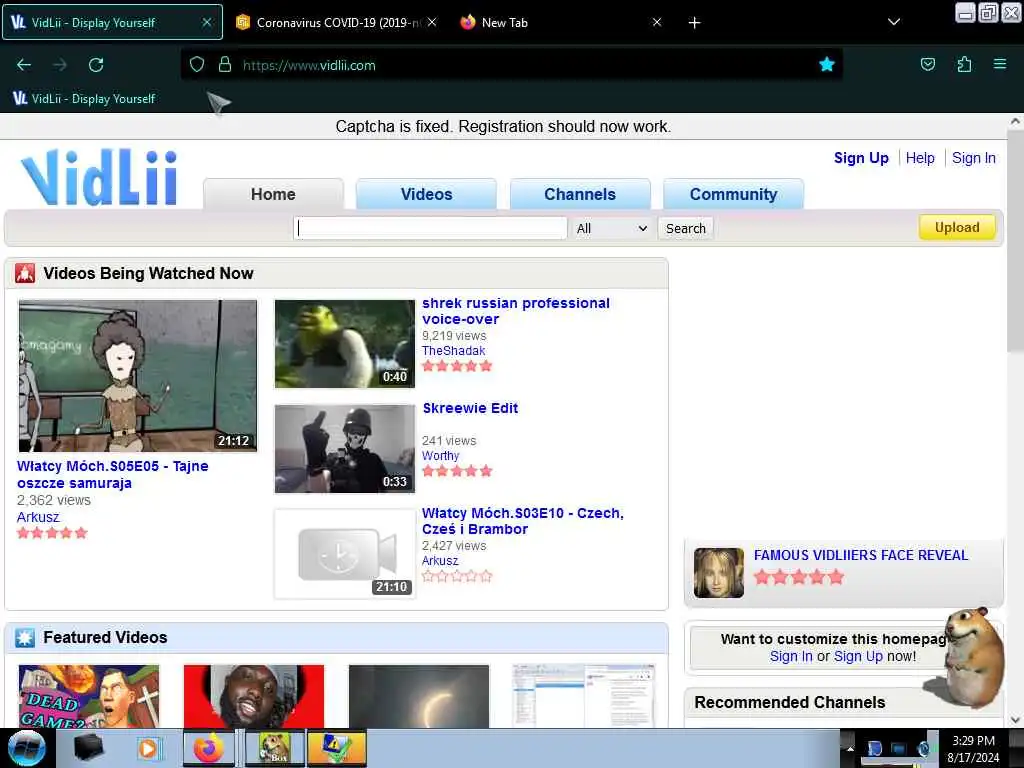The image size is (1024, 768).
Task: Click the VidLii logo
Action: pos(99,177)
